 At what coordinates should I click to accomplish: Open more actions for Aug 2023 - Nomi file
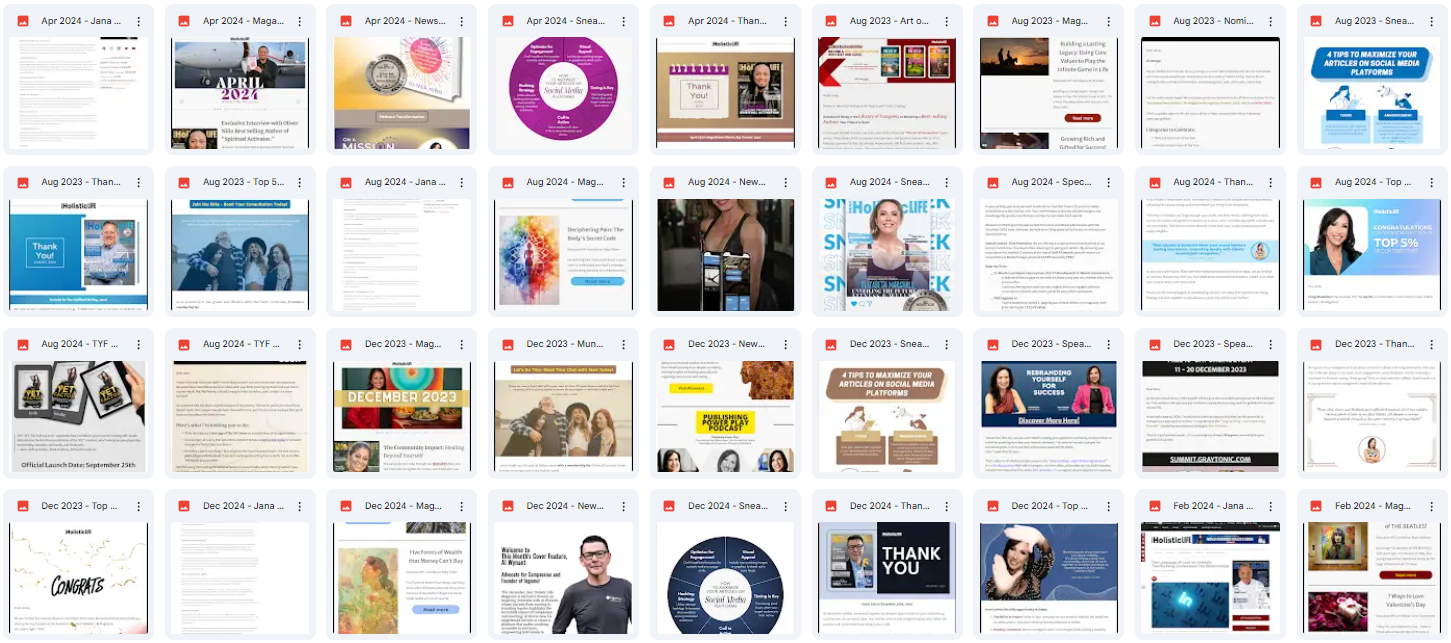pos(1271,21)
